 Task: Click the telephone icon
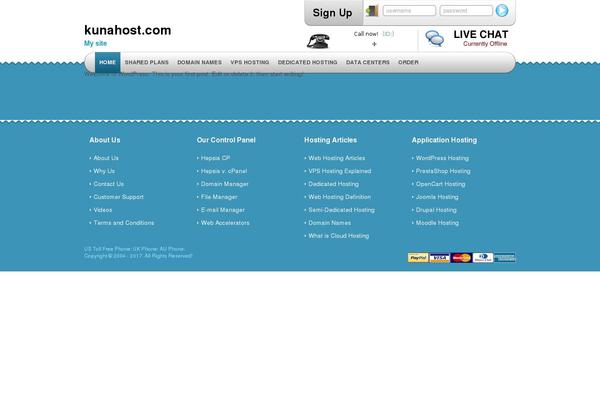click(318, 41)
